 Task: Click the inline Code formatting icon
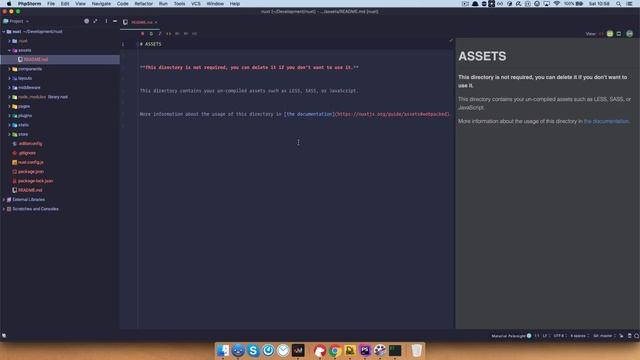click(x=169, y=33)
